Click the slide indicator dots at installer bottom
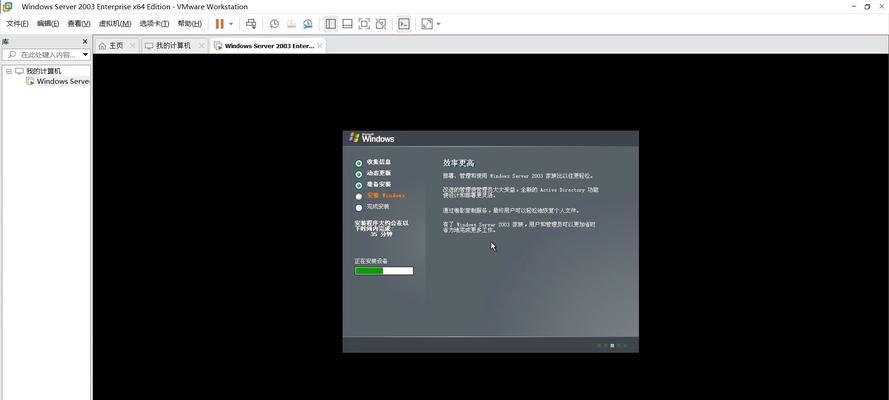This screenshot has height=400, width=889. 612,345
